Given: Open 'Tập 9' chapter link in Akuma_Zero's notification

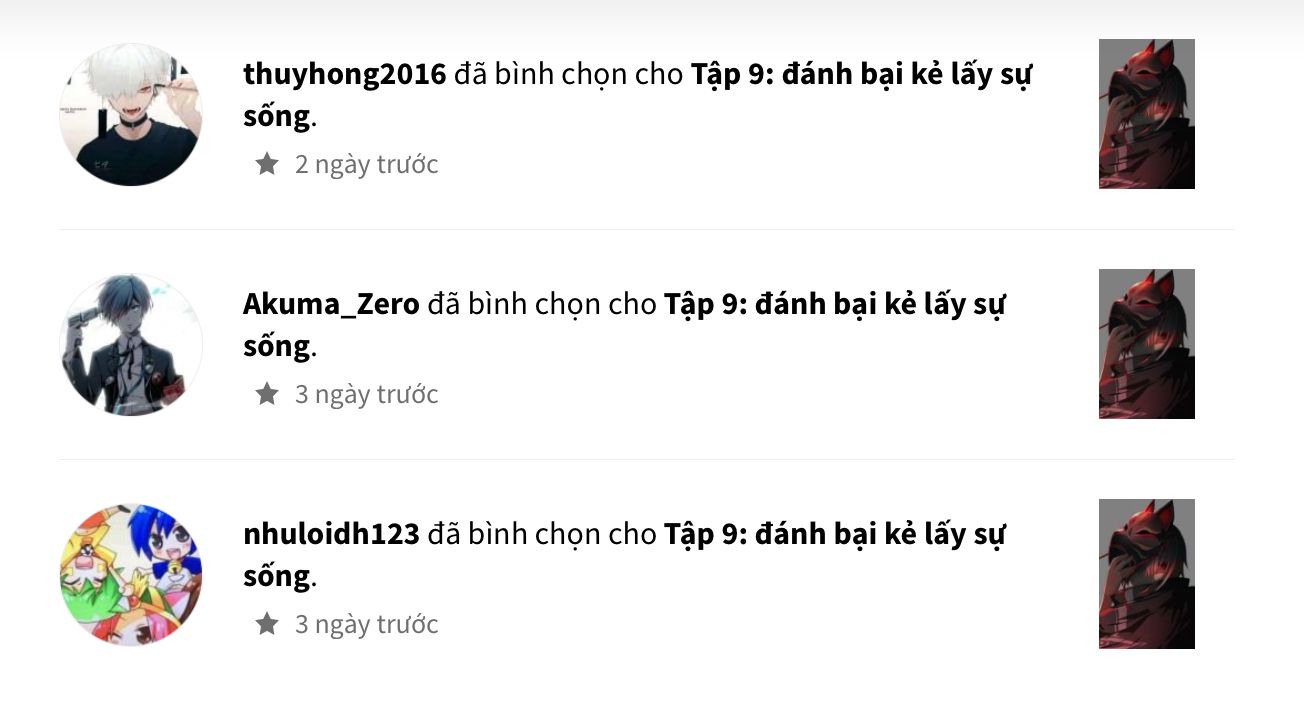Looking at the screenshot, I should coord(624,325).
